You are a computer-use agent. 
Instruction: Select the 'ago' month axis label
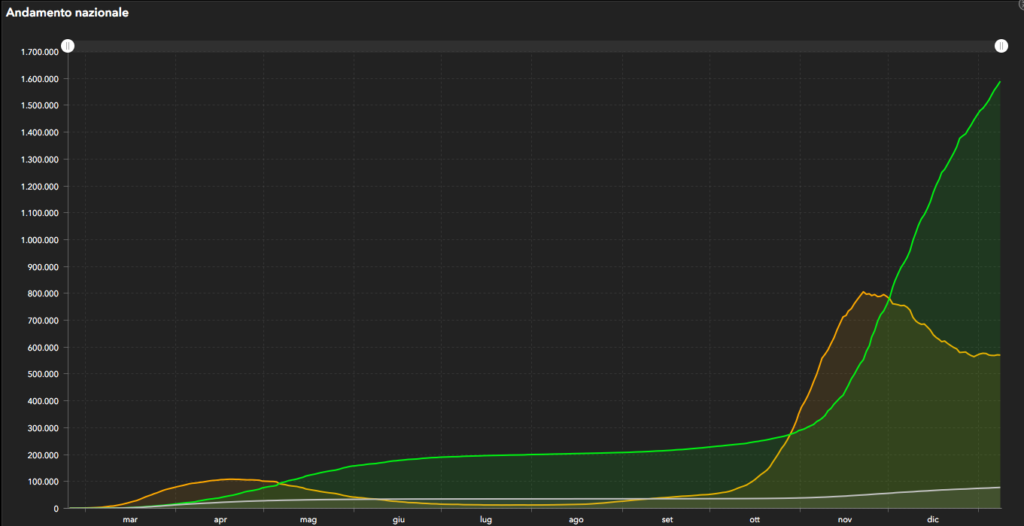click(x=576, y=519)
